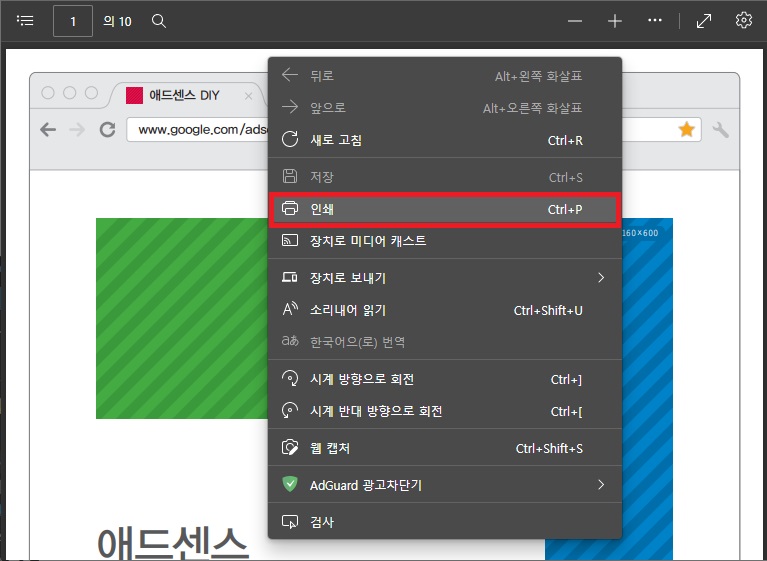Click the reload arrow in the PDF page browser
The image size is (767, 561).
[107, 130]
